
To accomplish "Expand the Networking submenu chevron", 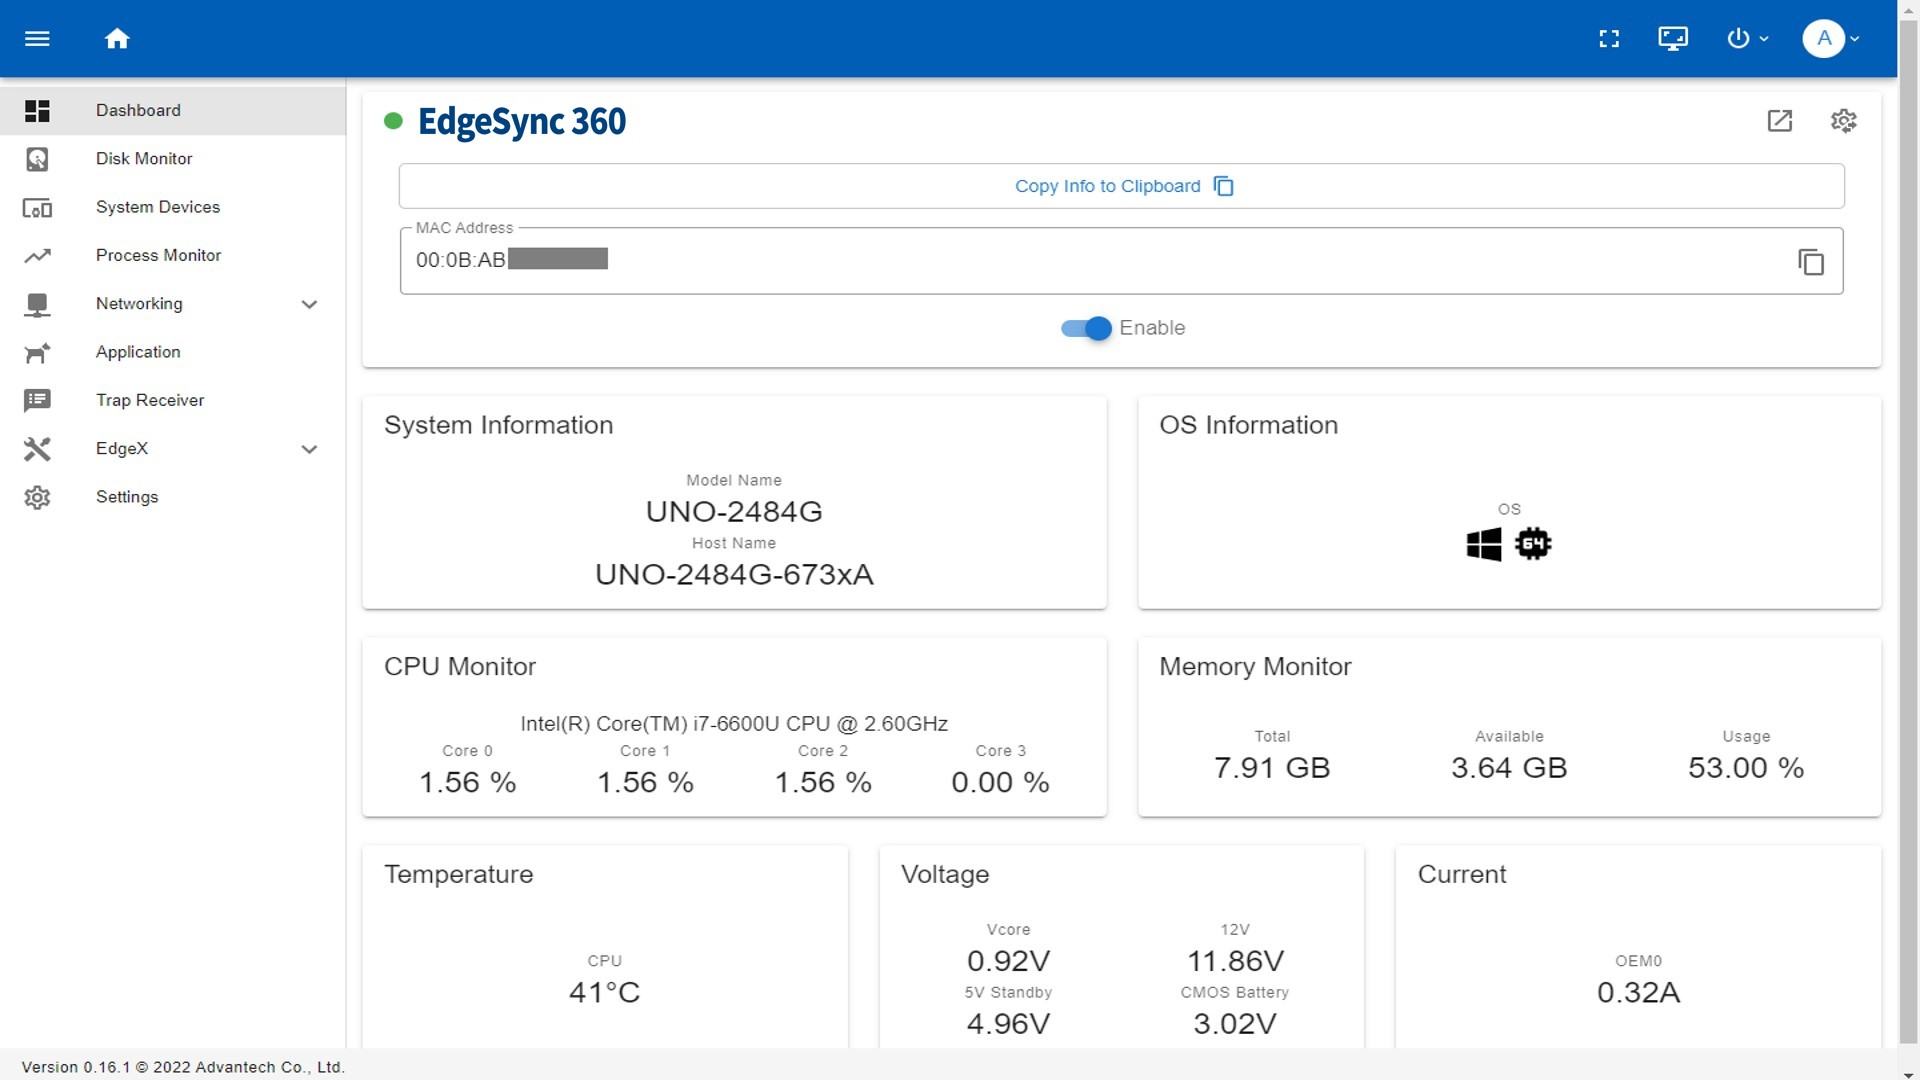I will (x=309, y=304).
